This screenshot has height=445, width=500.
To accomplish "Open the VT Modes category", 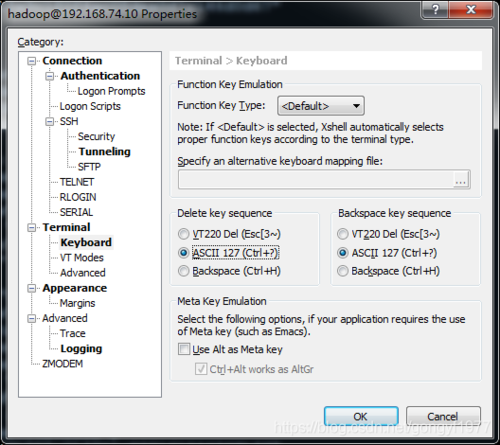I will [82, 258].
